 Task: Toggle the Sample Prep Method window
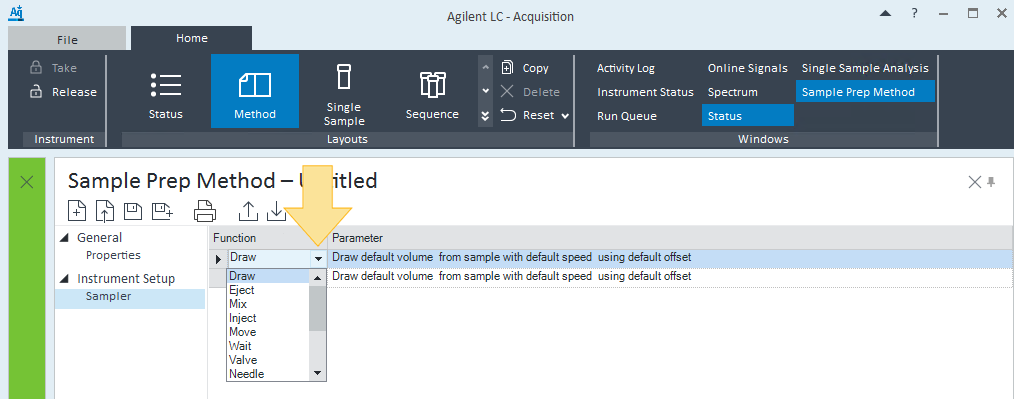click(x=865, y=92)
